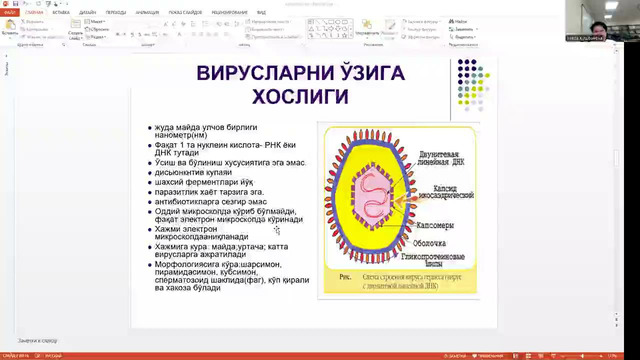Click the font color button in Font group
Viewport: 640px width, 360px height.
pos(180,35)
